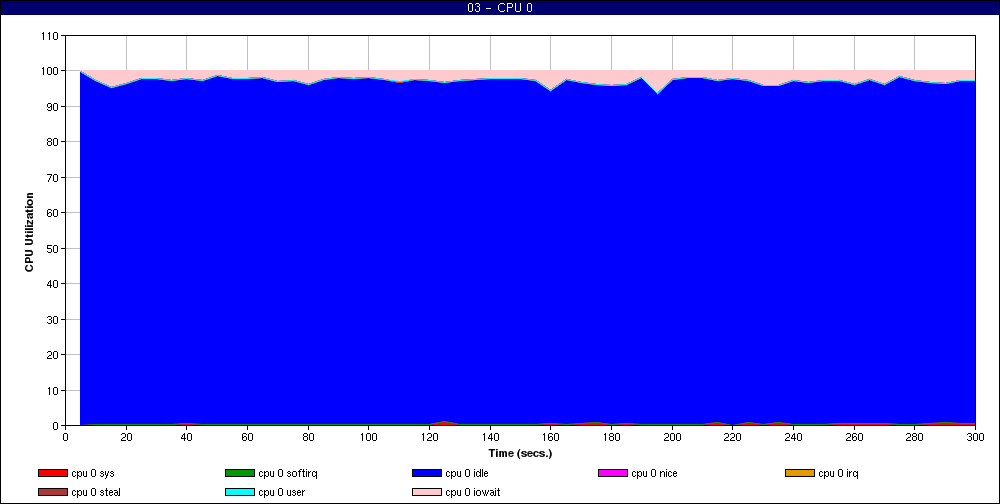Click the 50 label on the y-axis
The width and height of the screenshot is (1000, 504).
coord(52,248)
